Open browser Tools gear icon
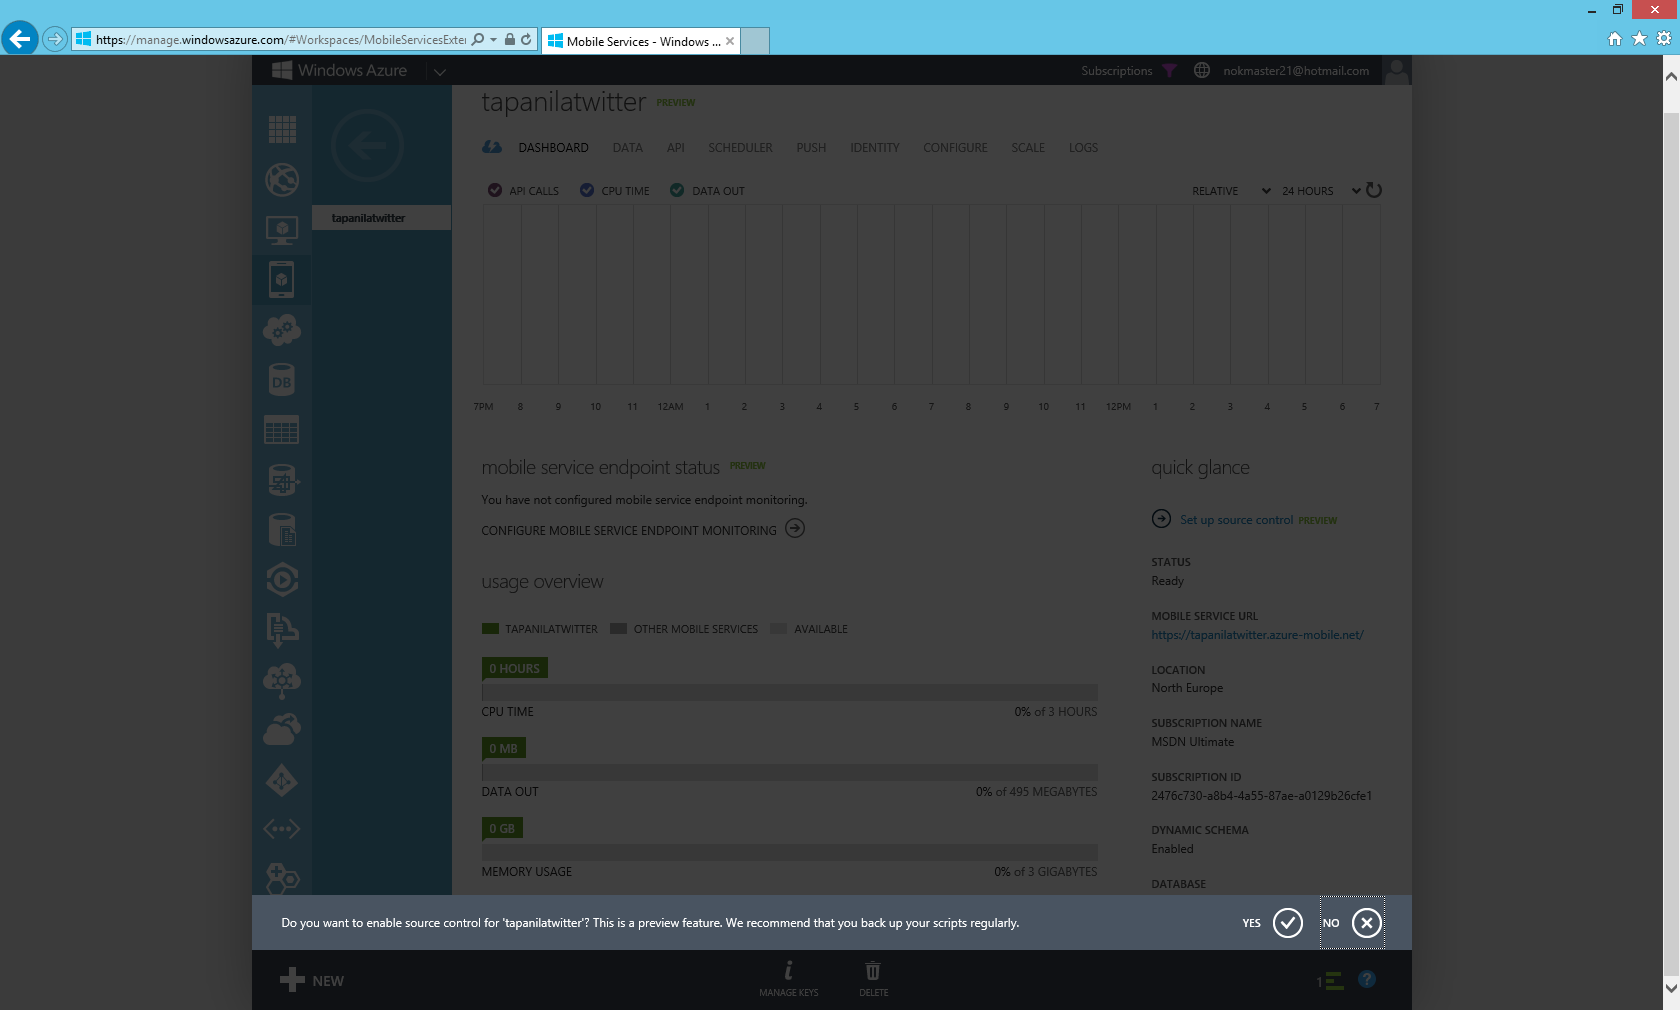The image size is (1680, 1010). pyautogui.click(x=1664, y=39)
